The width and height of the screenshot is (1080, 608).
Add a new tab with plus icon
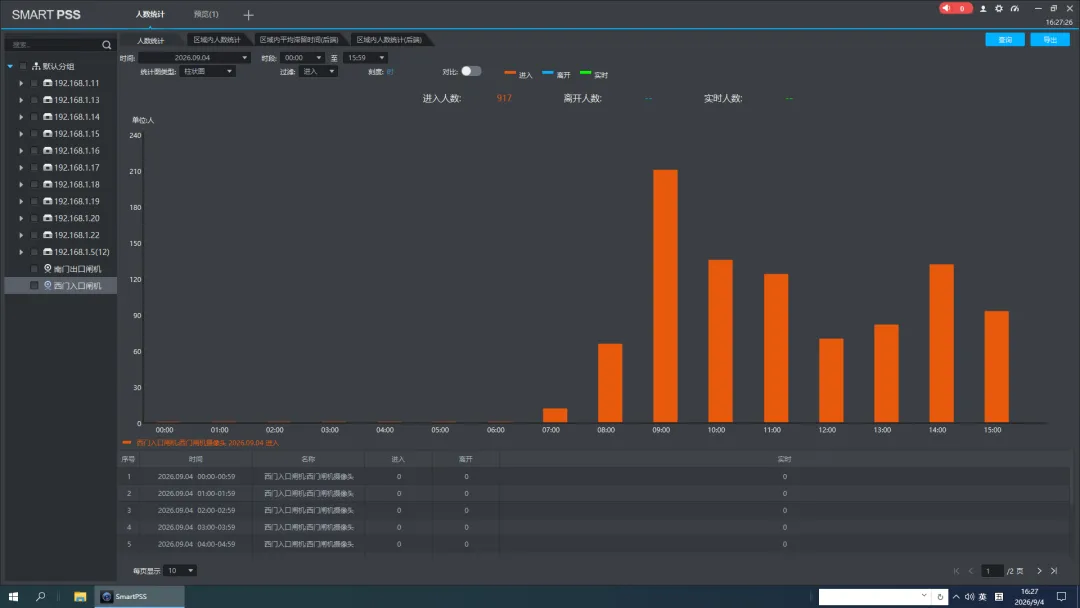pyautogui.click(x=249, y=14)
